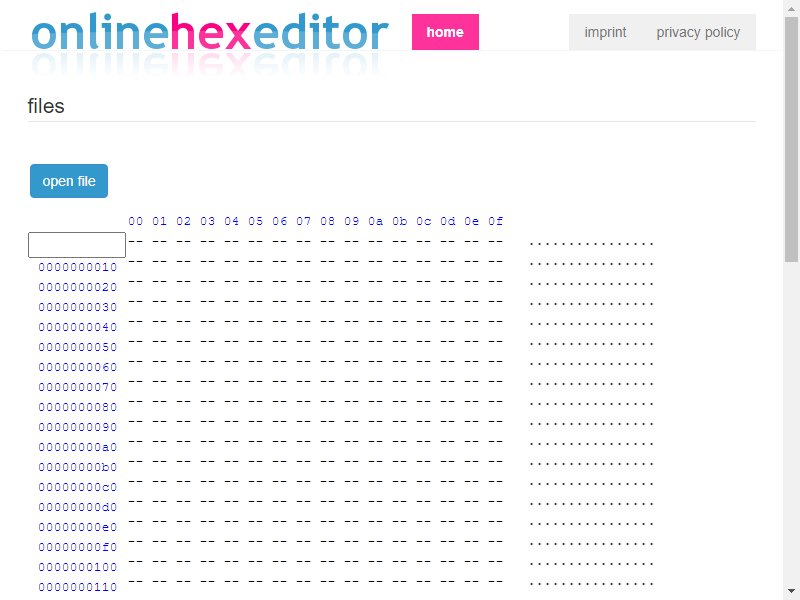The width and height of the screenshot is (800, 600).
Task: Select row offset 0000000100
Action: click(78, 567)
